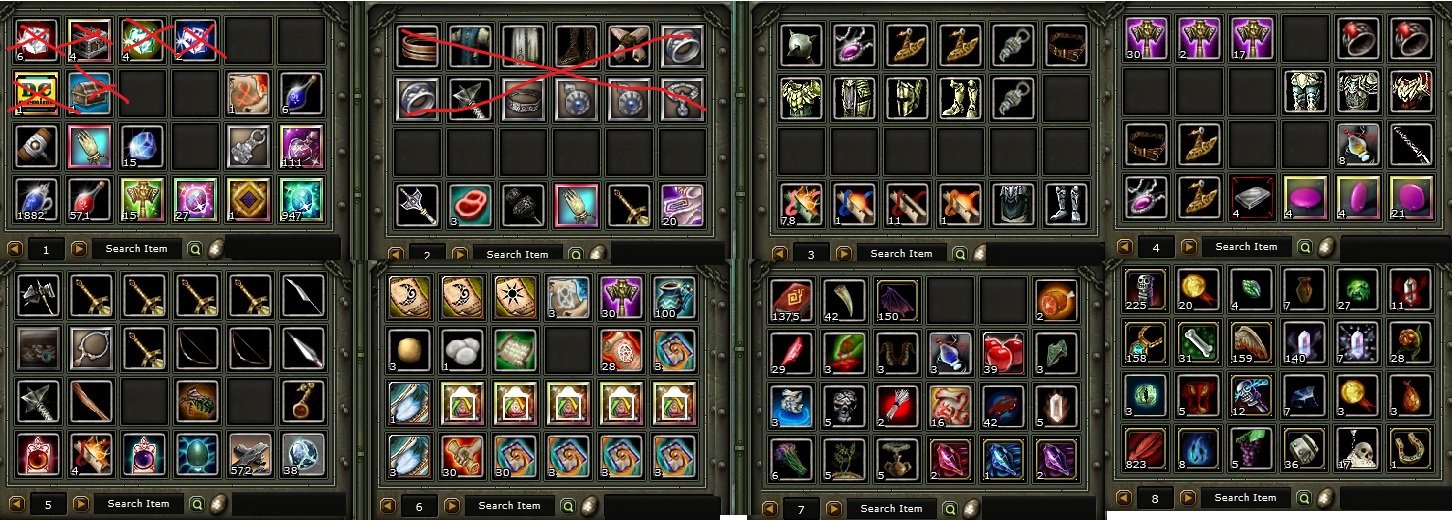The width and height of the screenshot is (1452, 521).
Task: Select the empty slot beside the purple wing item
Action: pos(949,299)
